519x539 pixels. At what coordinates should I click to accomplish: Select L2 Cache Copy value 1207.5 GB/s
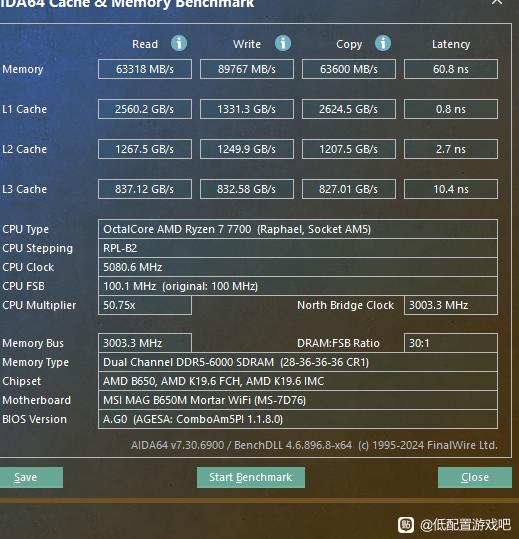pyautogui.click(x=349, y=149)
